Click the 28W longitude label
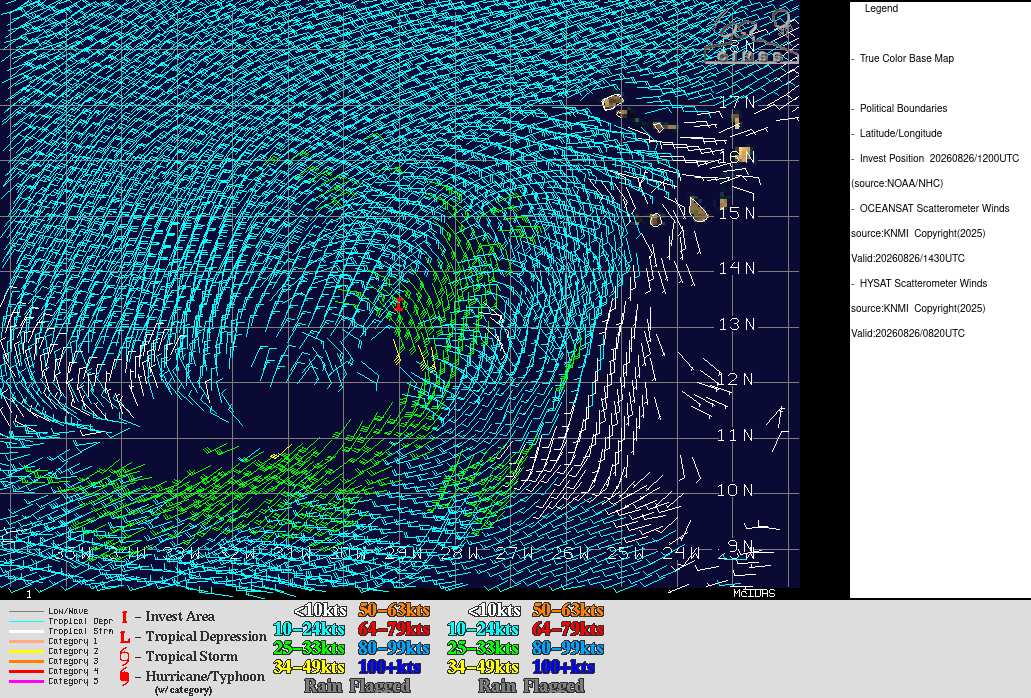The image size is (1031, 698). pos(460,553)
